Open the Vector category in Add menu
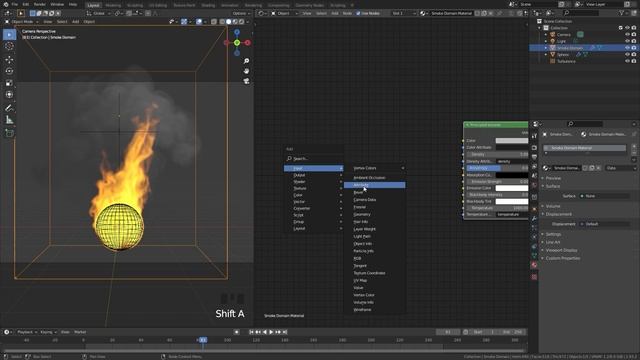This screenshot has height=360, width=640. 313,202
